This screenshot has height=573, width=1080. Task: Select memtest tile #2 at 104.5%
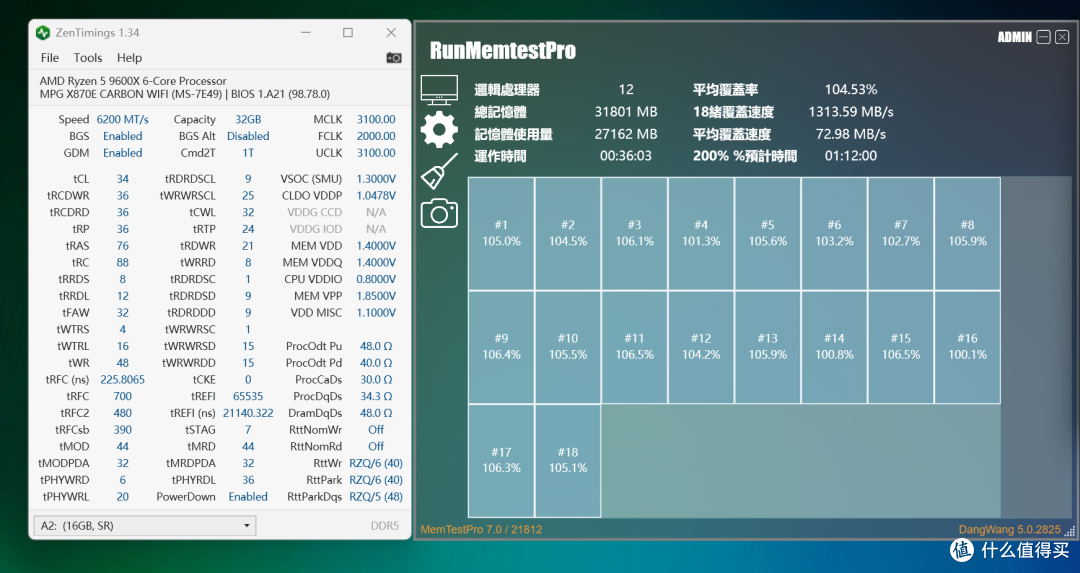pos(568,233)
